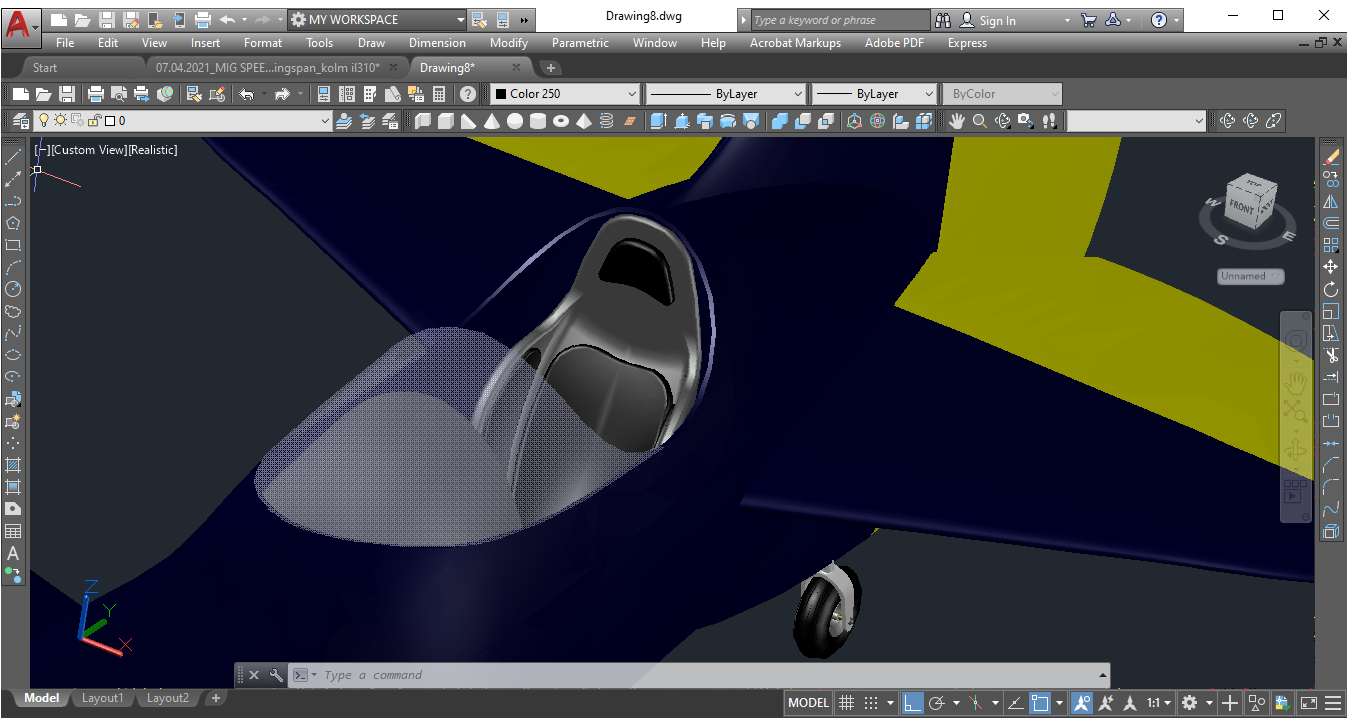Open the Parametric menu

580,43
